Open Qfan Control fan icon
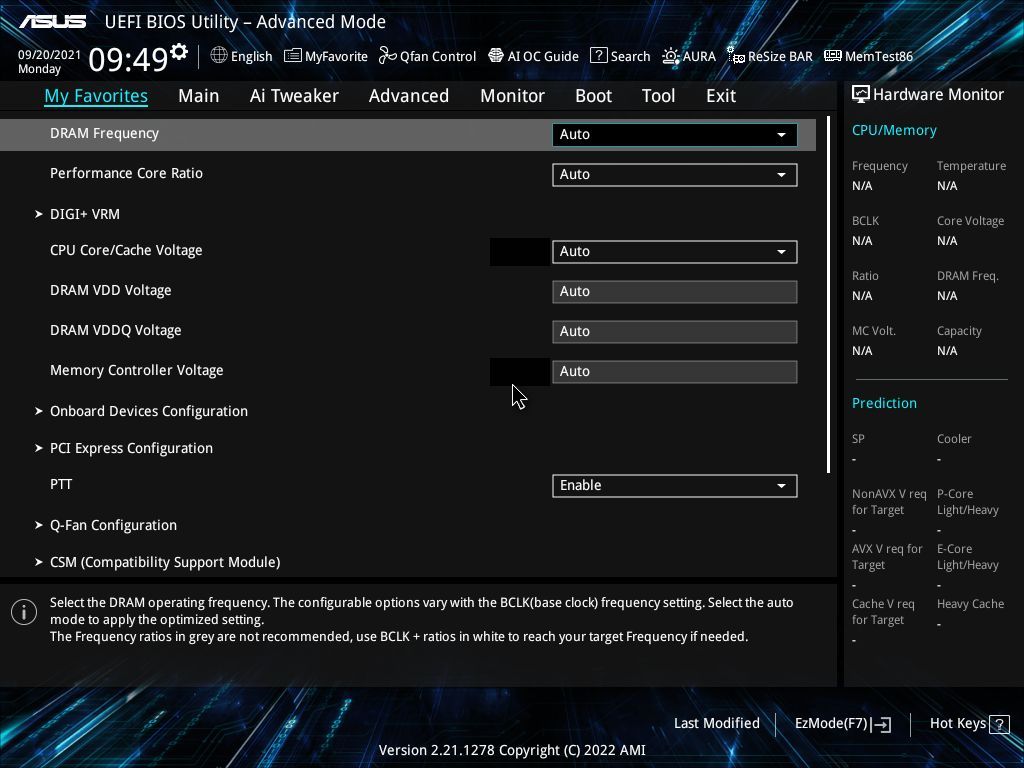The image size is (1024, 768). coord(387,56)
